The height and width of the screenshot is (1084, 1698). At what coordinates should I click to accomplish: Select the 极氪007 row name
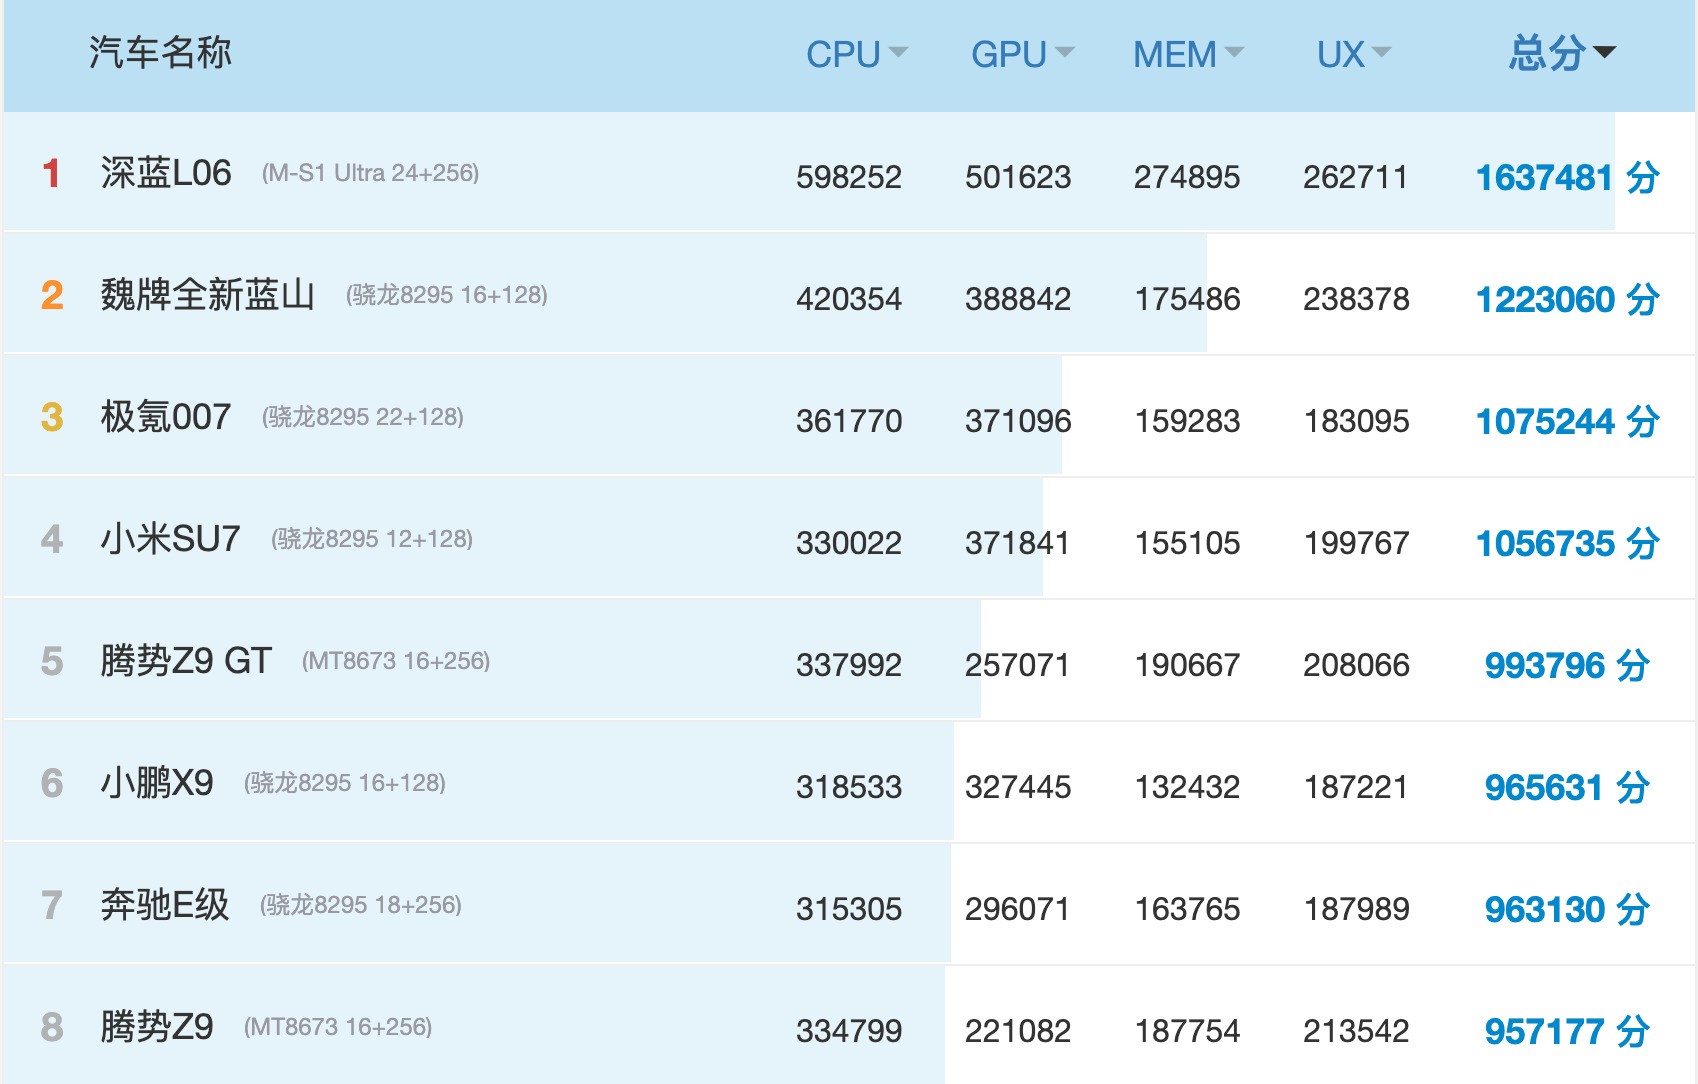pos(166,417)
